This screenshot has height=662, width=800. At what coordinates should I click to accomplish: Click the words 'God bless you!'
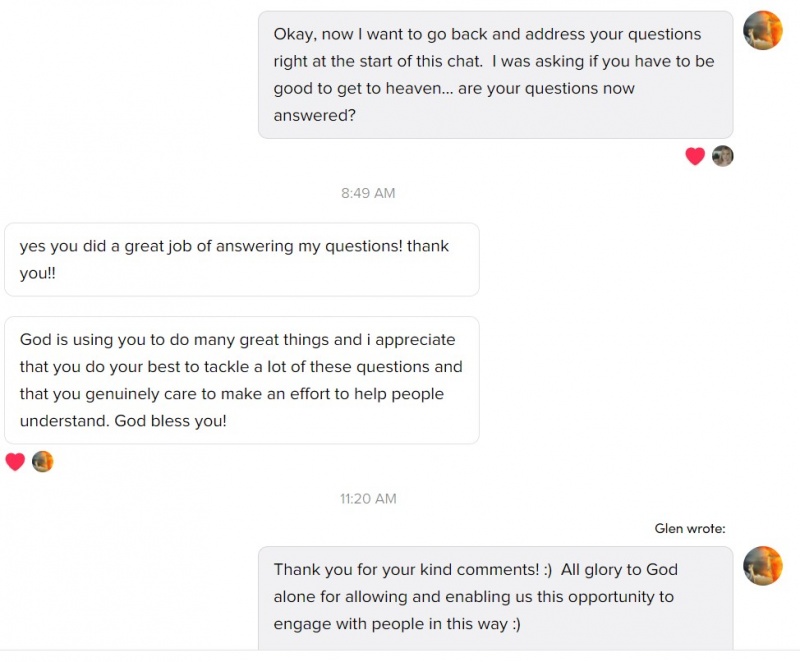tap(170, 421)
